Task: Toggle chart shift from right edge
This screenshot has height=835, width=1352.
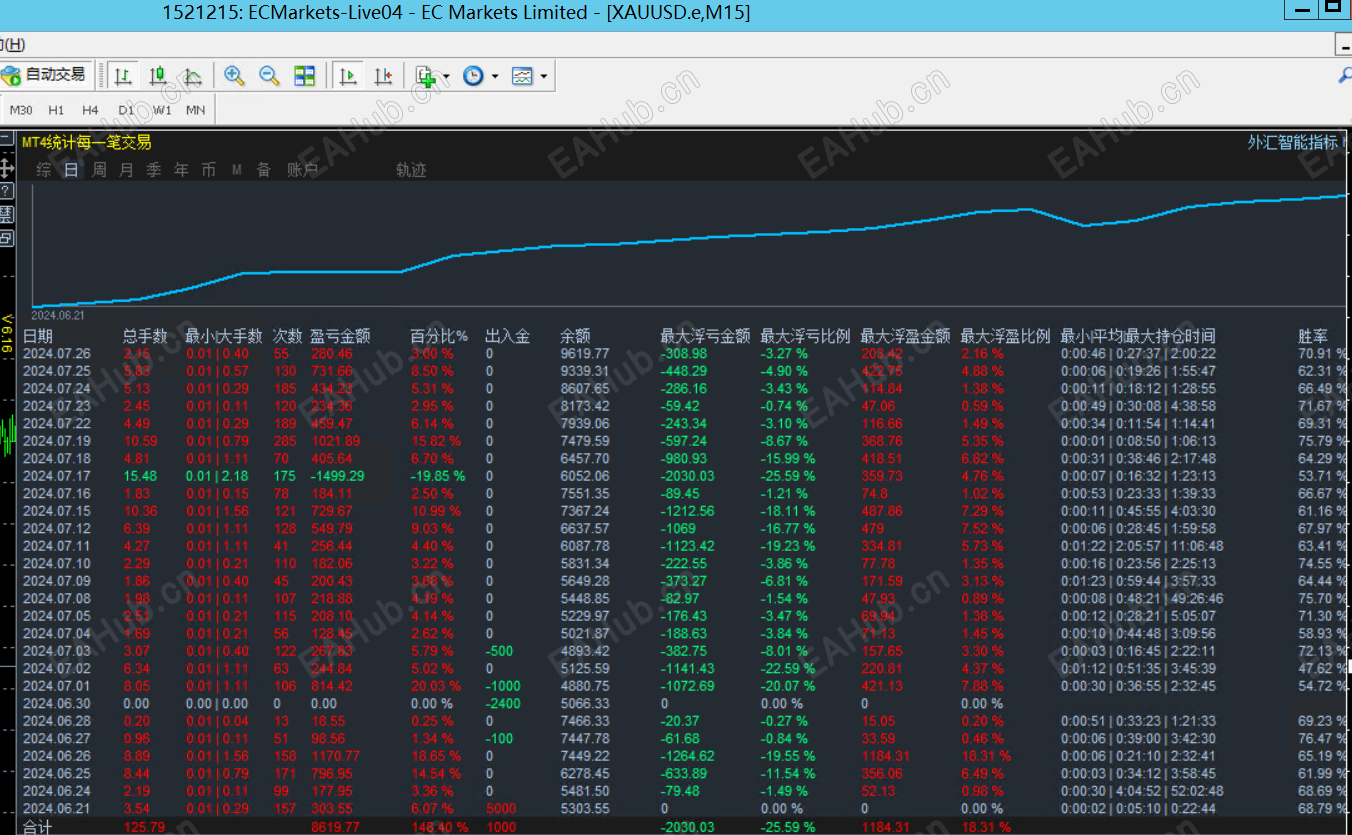Action: click(x=383, y=76)
